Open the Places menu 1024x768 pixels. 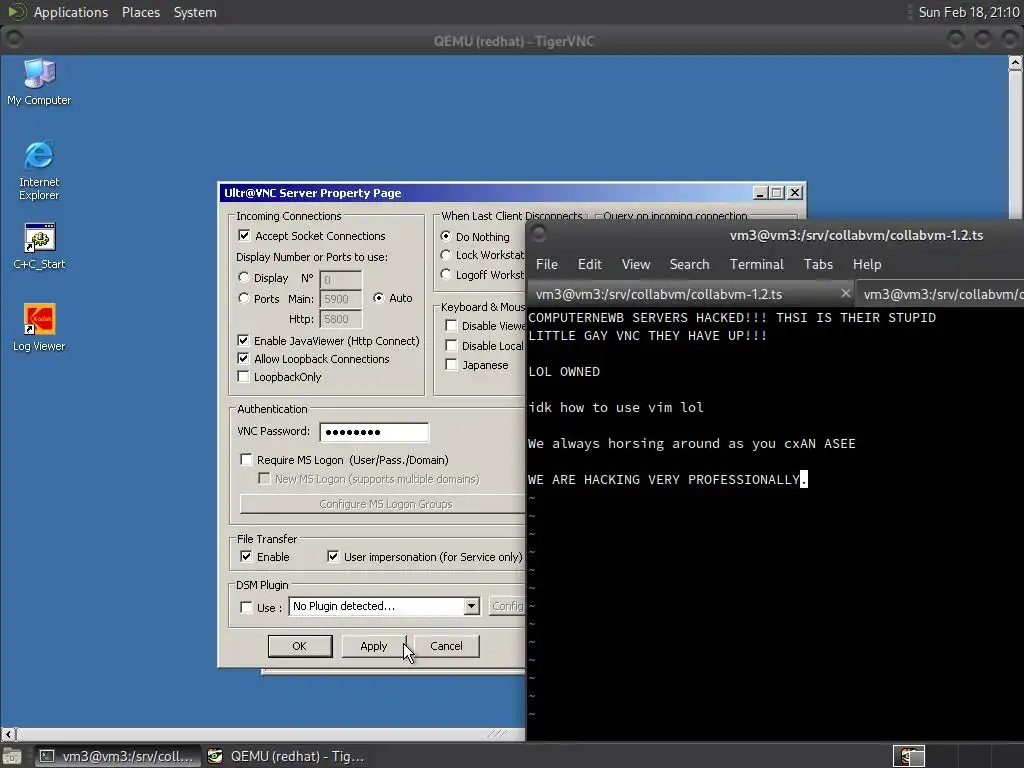(x=140, y=12)
